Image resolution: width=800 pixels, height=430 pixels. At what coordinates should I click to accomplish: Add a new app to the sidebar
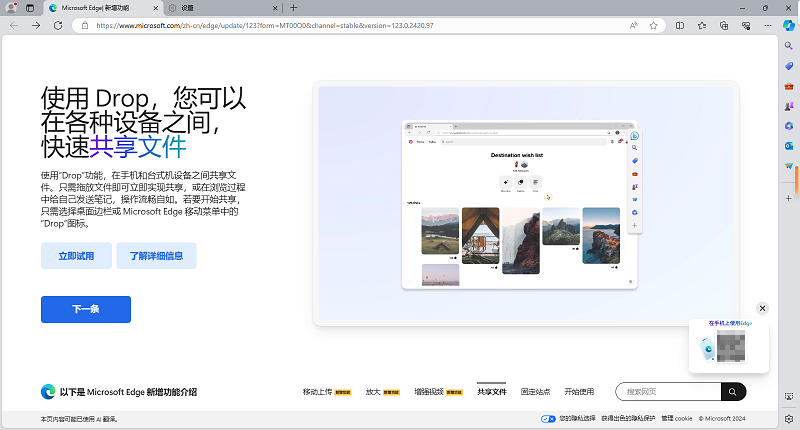[x=789, y=198]
